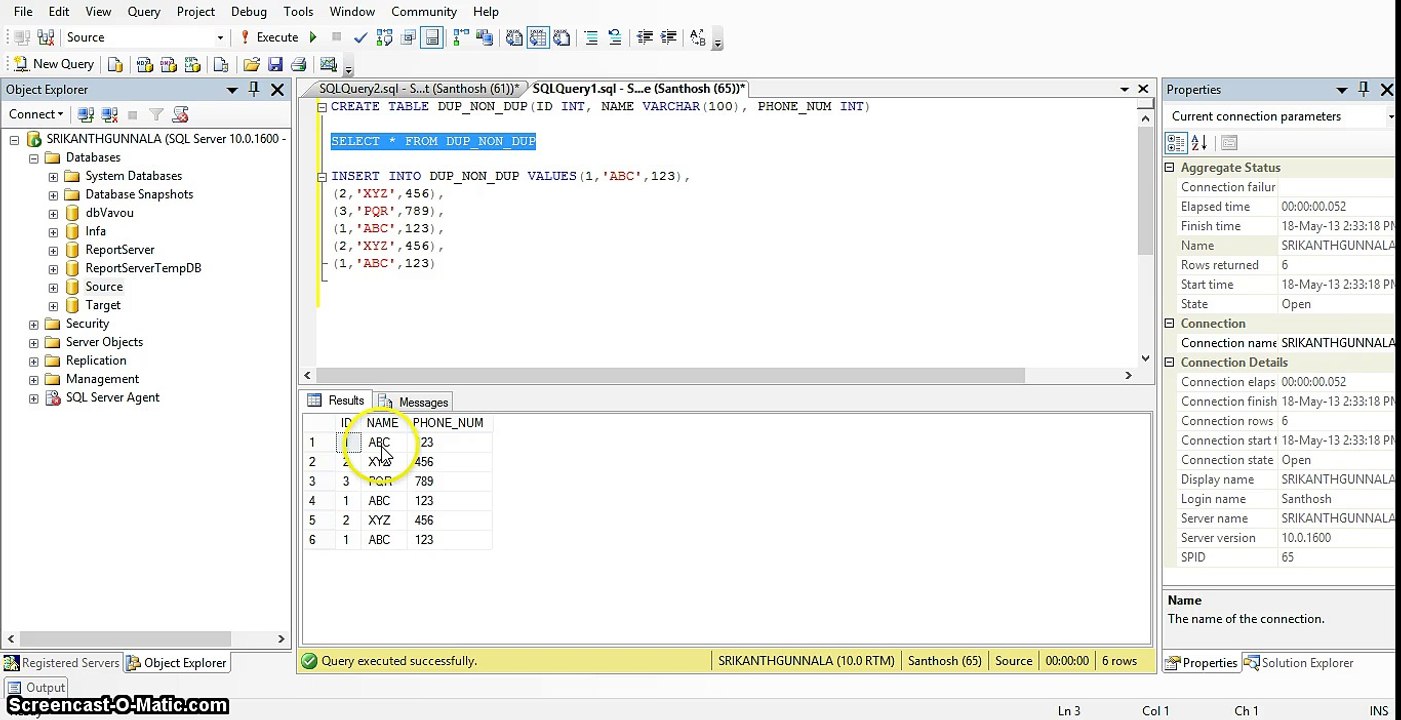This screenshot has width=1401, height=720.
Task: Click the Database Engine Query icon
Action: pyautogui.click(x=115, y=64)
